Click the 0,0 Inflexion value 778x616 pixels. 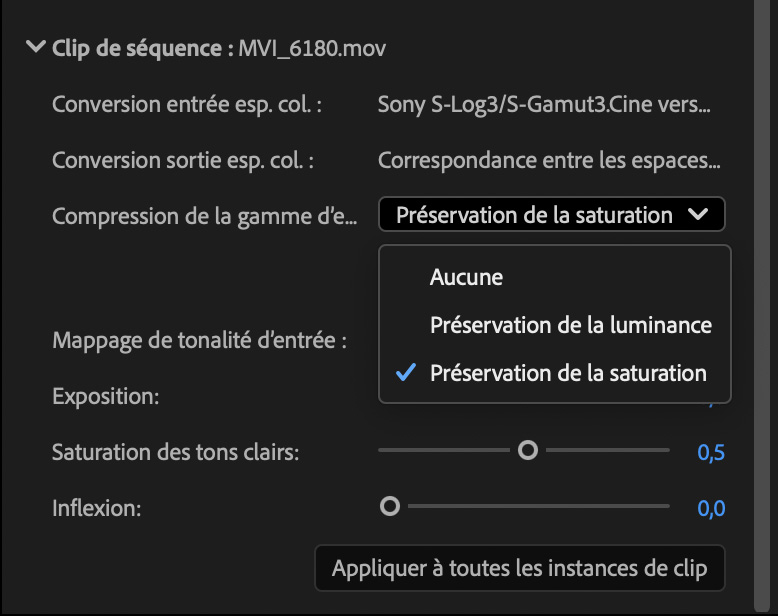(711, 509)
